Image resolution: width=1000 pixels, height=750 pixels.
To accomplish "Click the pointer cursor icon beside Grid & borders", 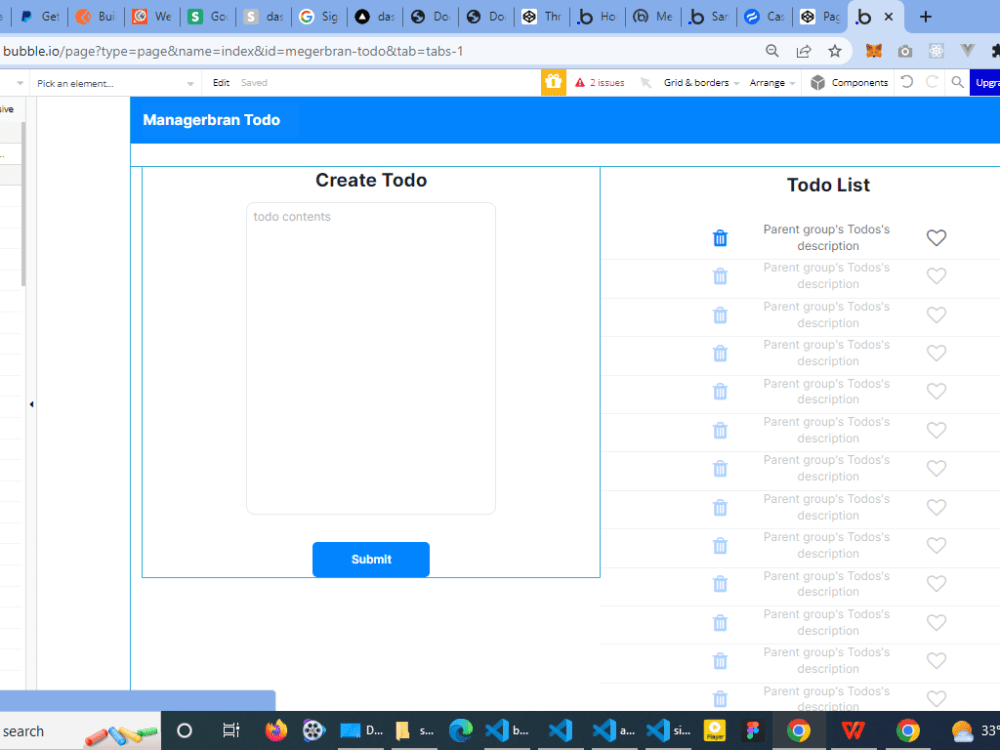I will tap(645, 83).
